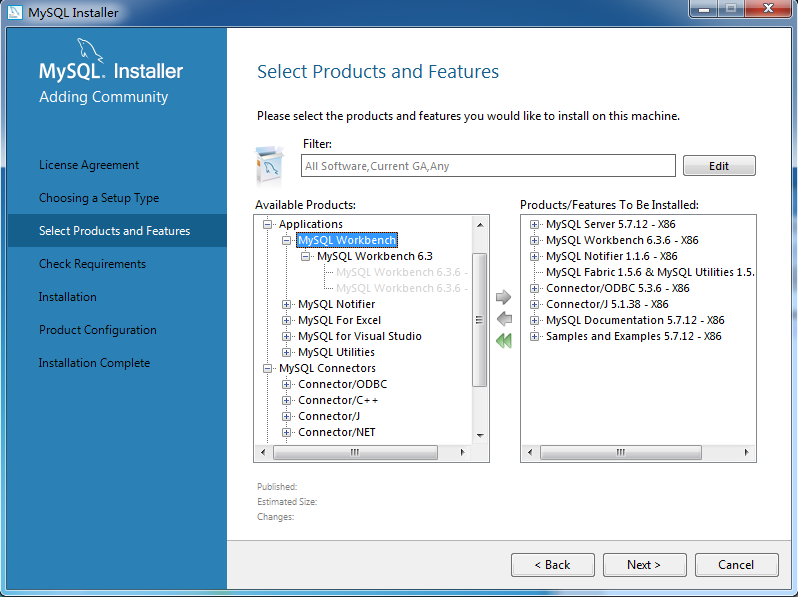Select Connector/NET tree item
The width and height of the screenshot is (798, 597).
pyautogui.click(x=337, y=433)
